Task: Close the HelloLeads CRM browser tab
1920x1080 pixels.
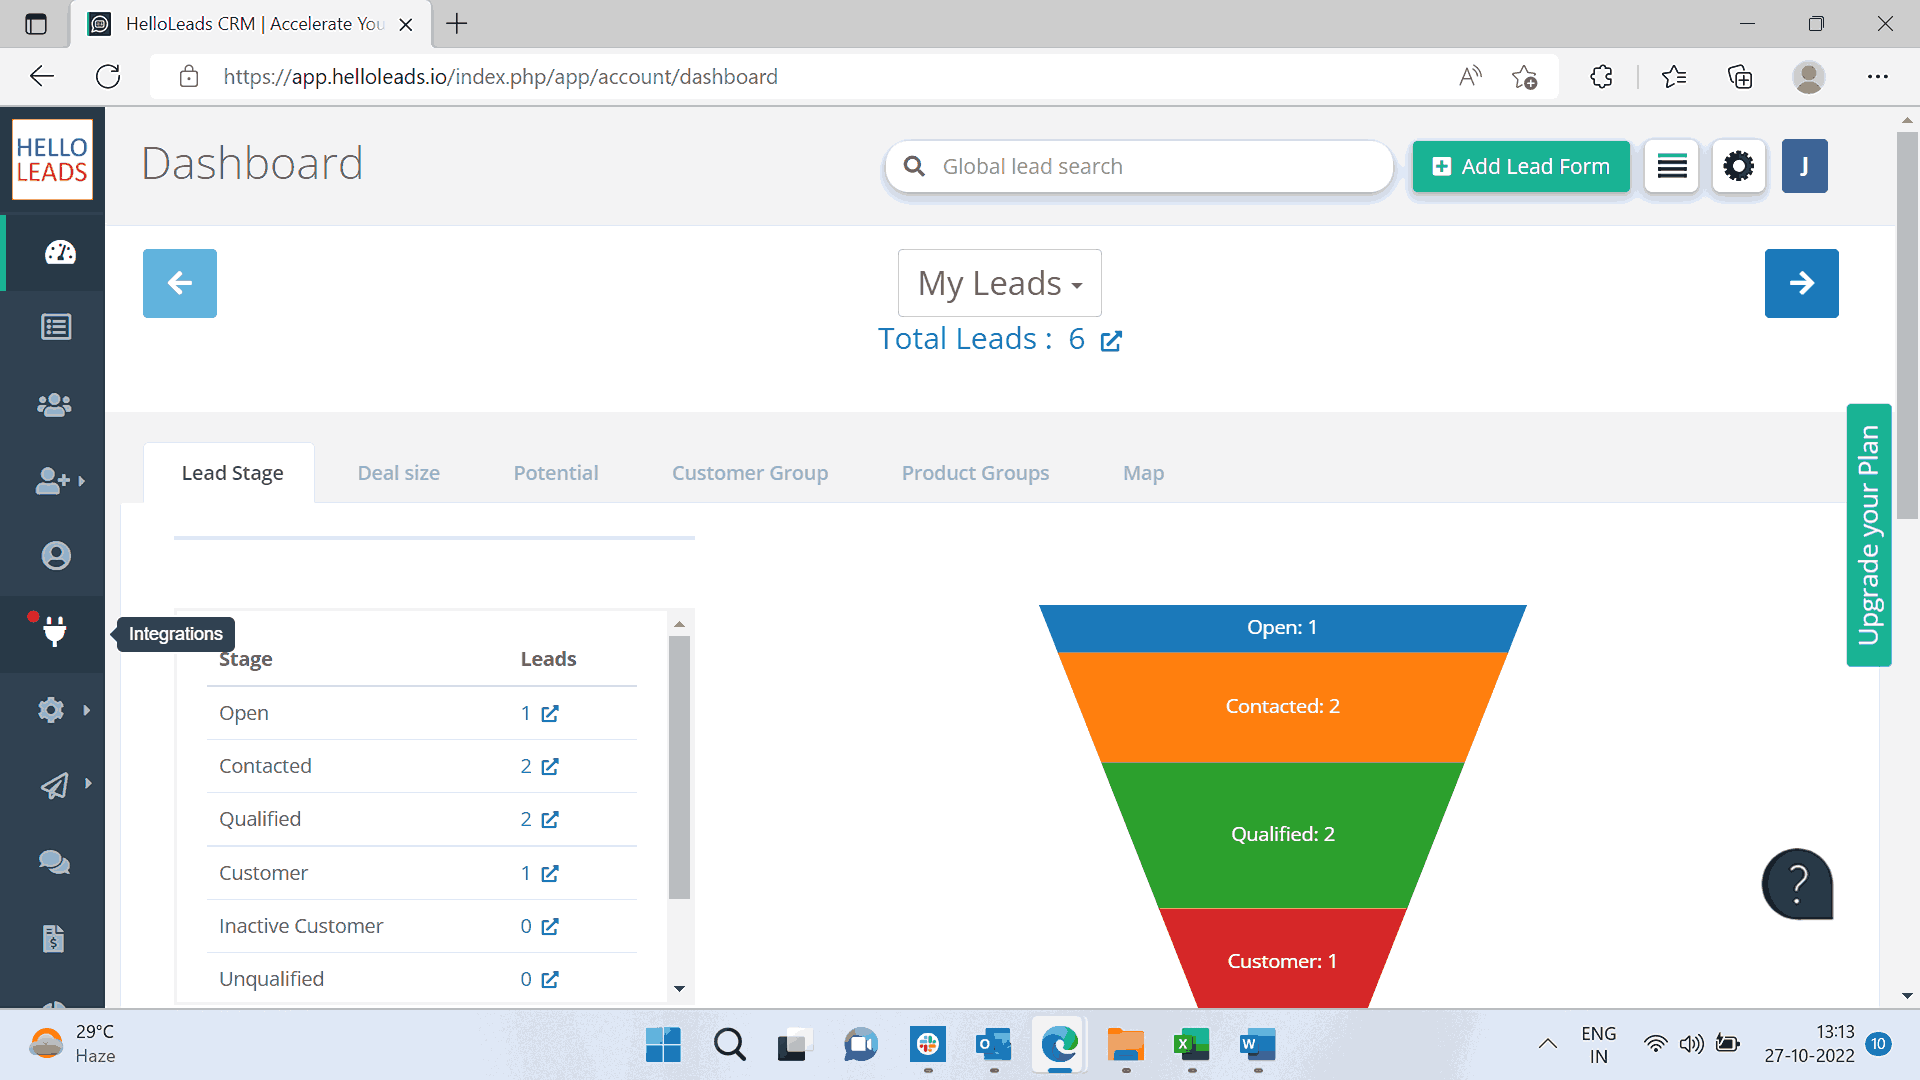Action: [x=406, y=25]
